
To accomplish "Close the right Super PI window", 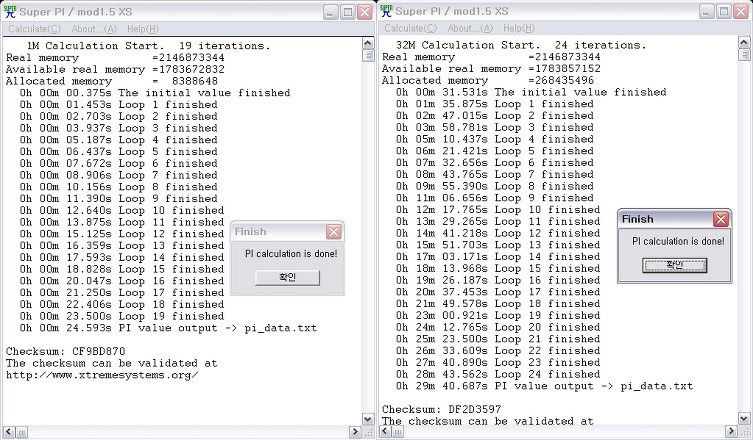I will coord(741,12).
